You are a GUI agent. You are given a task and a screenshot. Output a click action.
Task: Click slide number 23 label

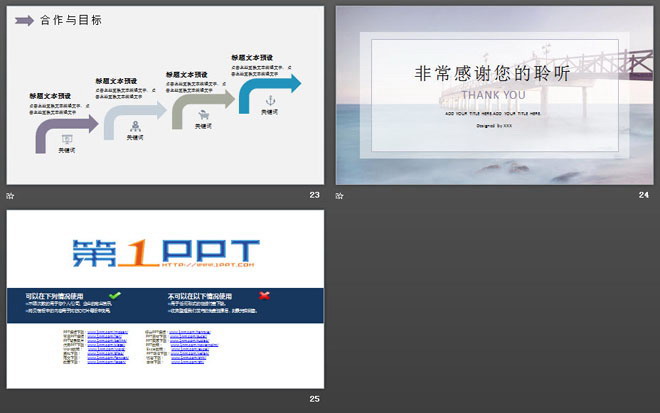[x=314, y=195]
